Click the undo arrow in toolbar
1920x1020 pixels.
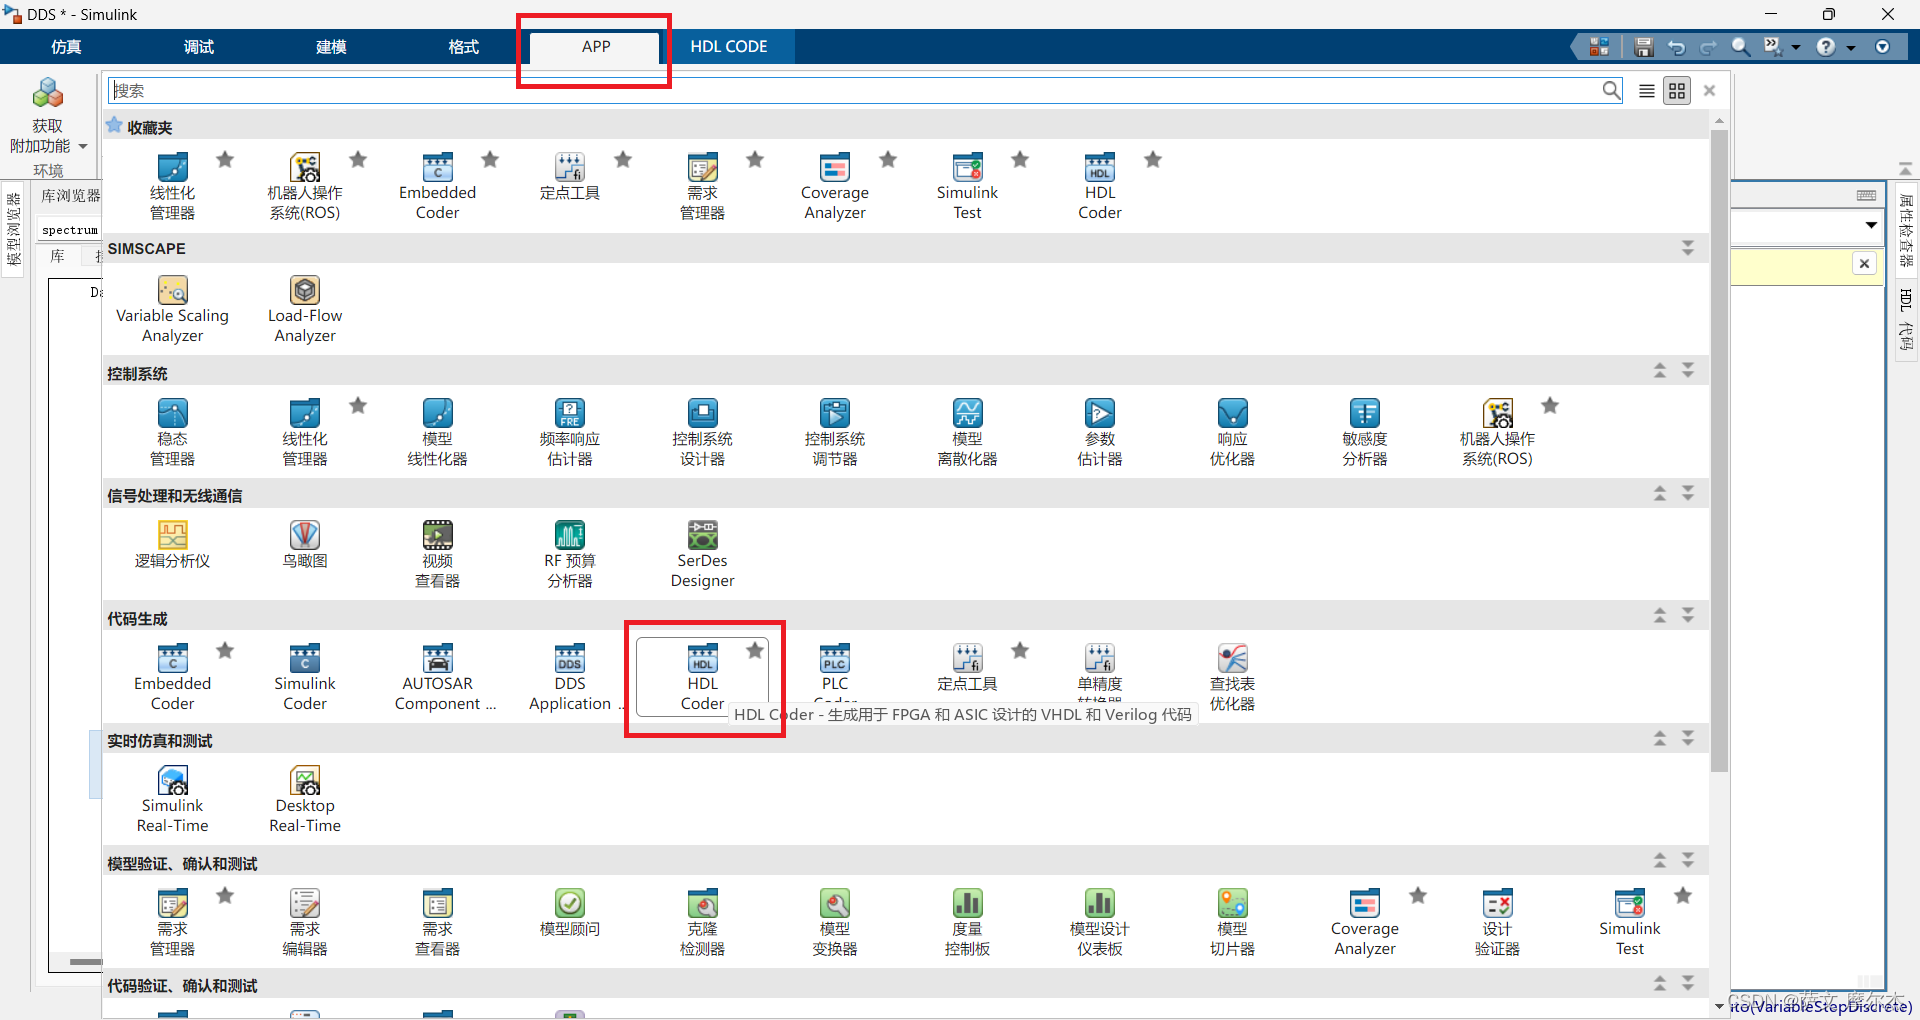[x=1676, y=47]
